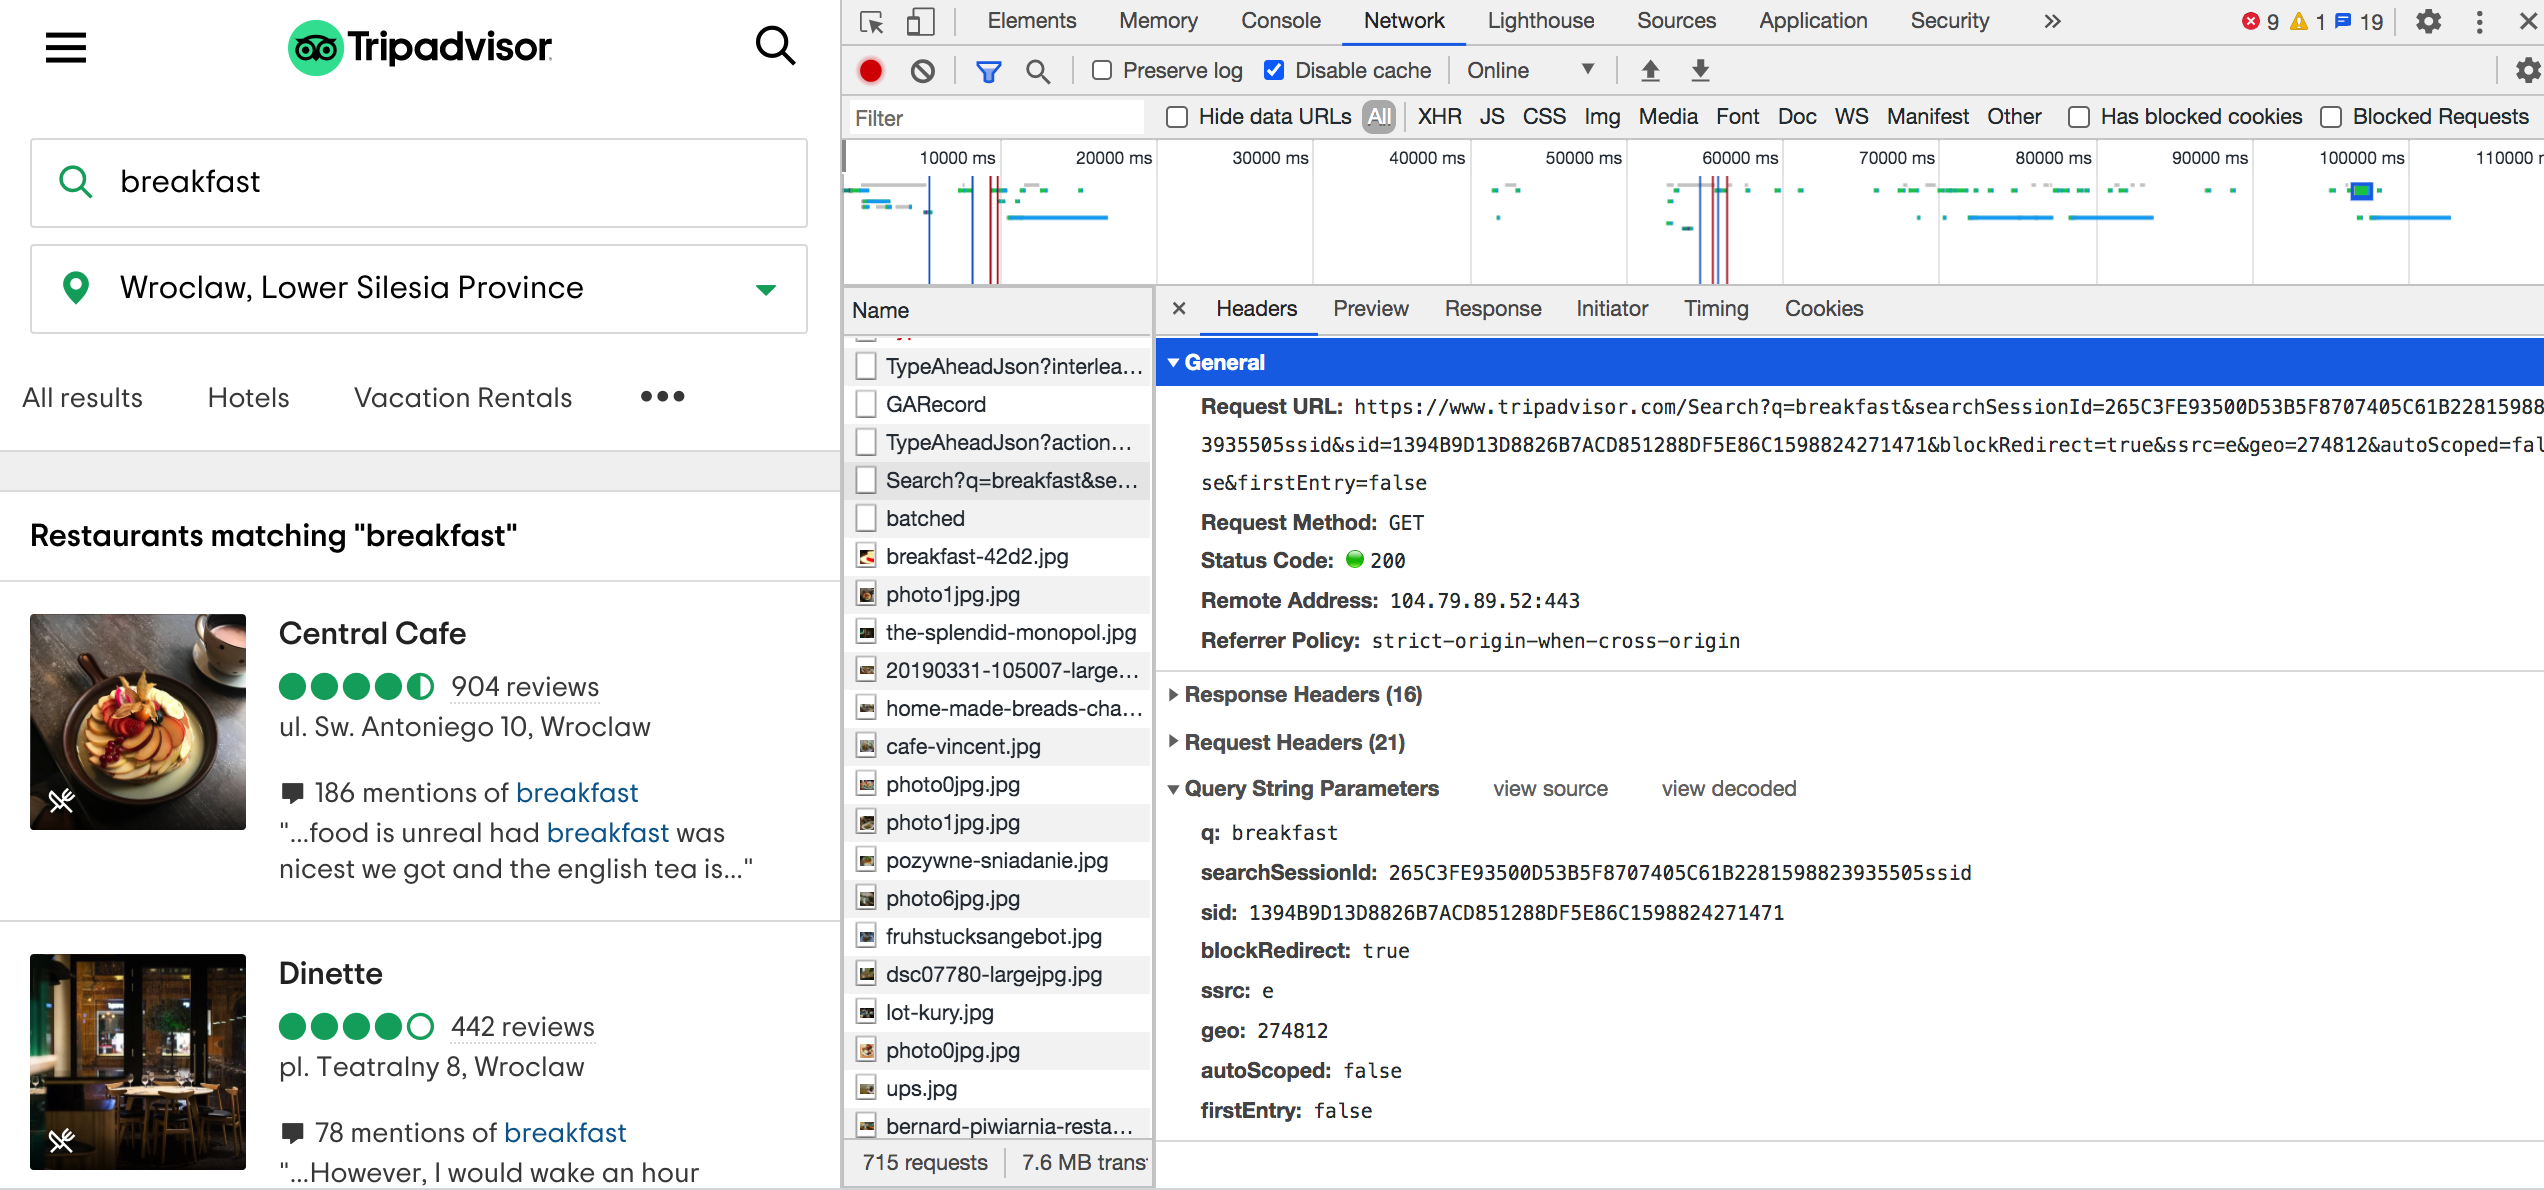The width and height of the screenshot is (2544, 1190).
Task: Enable Has blocked cookies filter
Action: click(2078, 117)
